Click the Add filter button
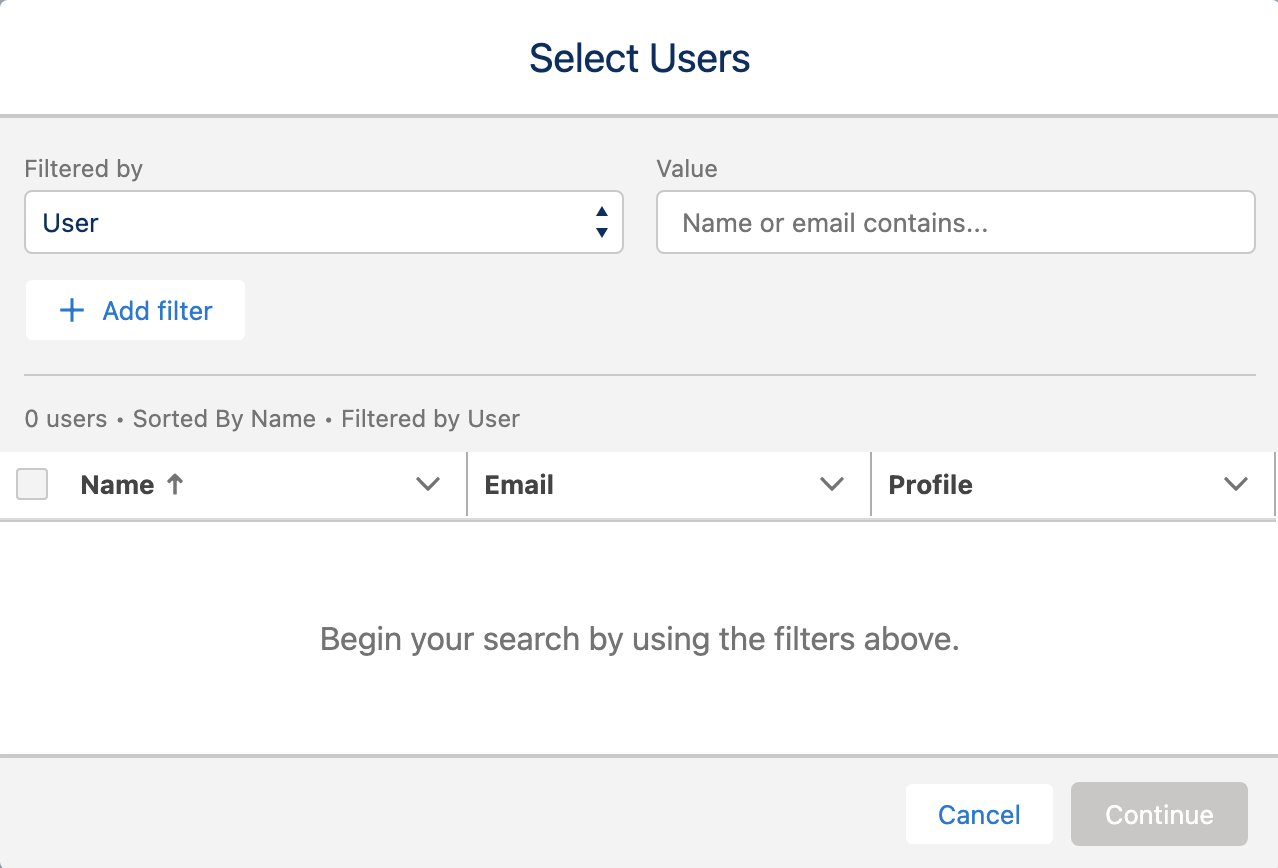 tap(134, 310)
